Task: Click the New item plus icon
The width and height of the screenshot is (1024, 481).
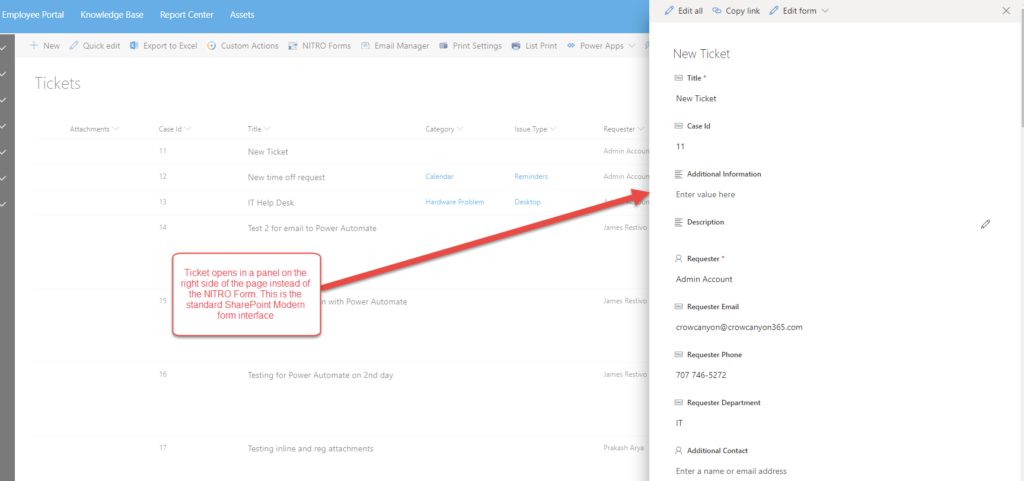Action: tap(34, 46)
